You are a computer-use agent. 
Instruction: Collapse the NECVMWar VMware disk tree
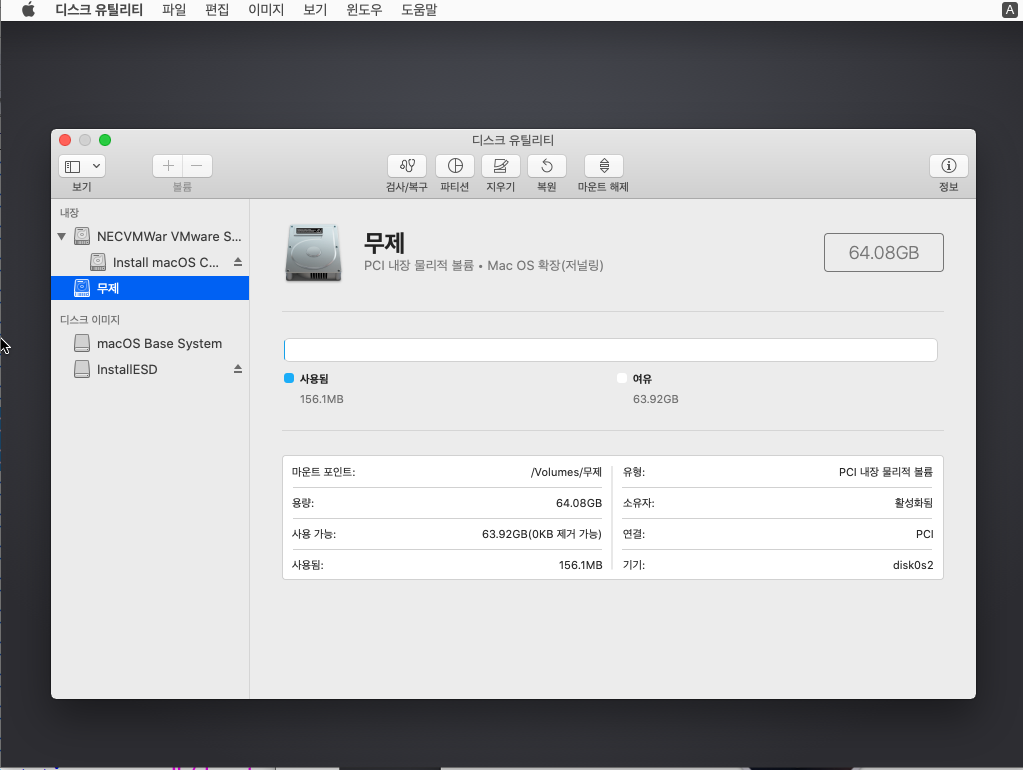62,237
